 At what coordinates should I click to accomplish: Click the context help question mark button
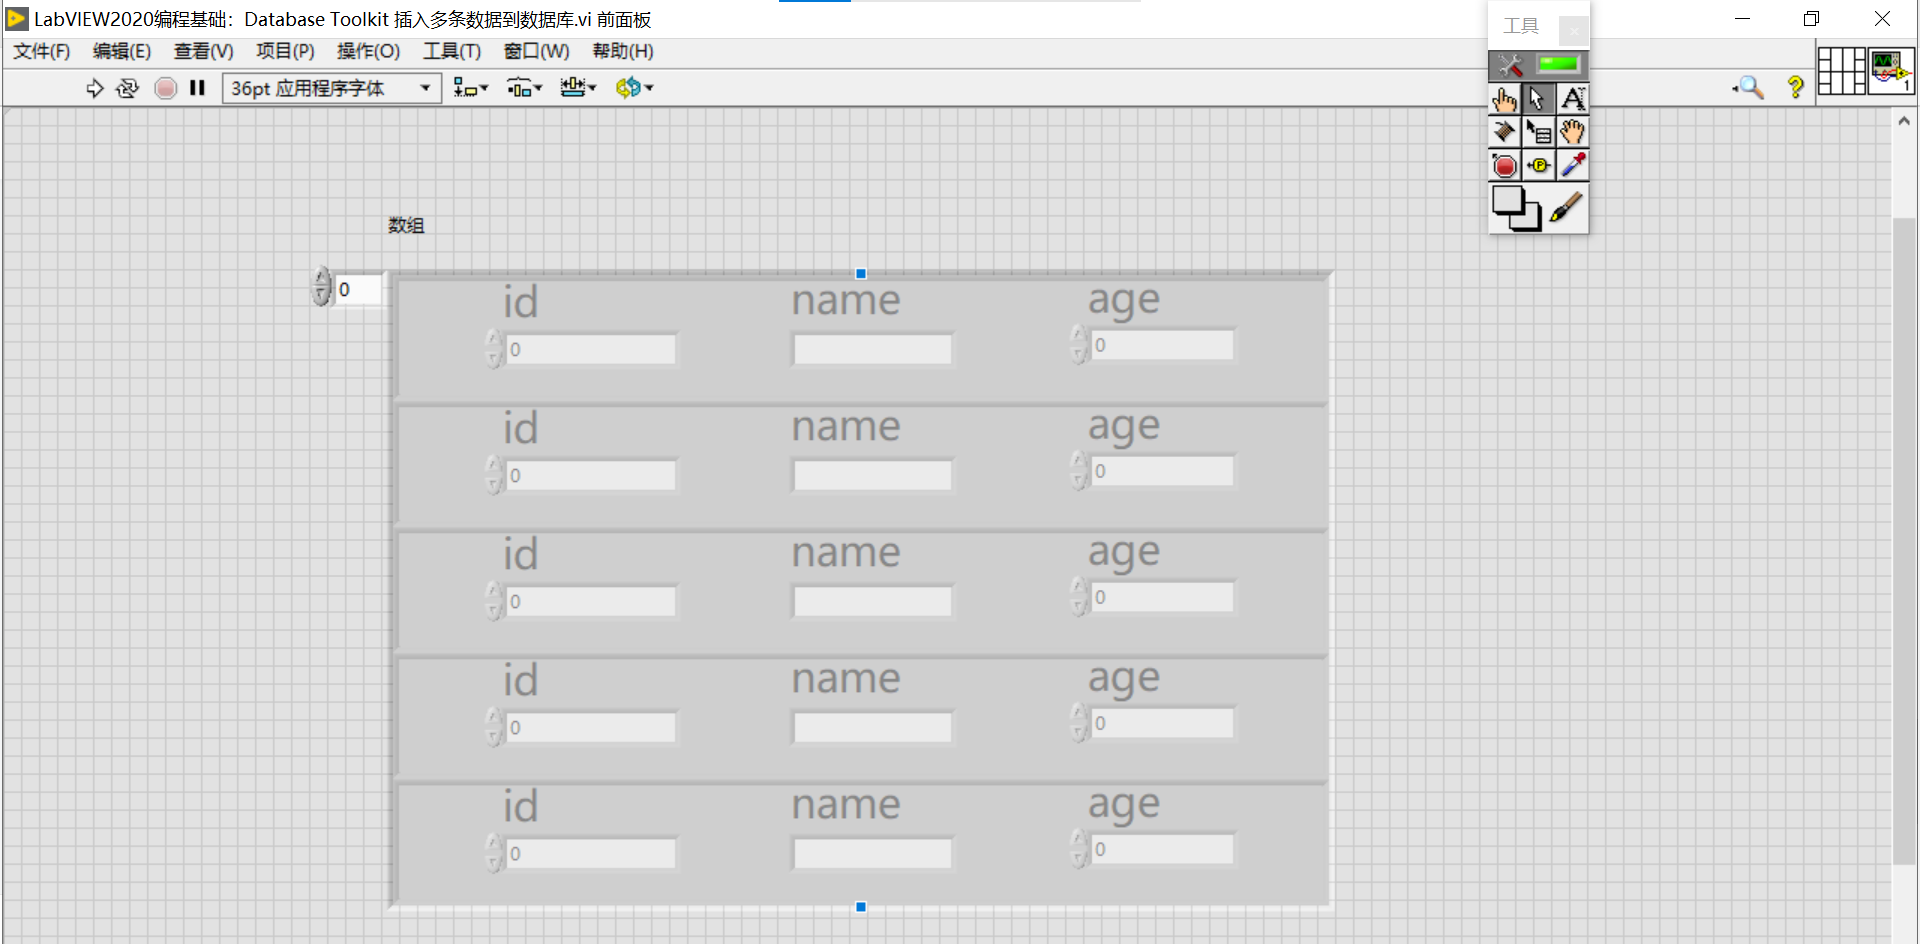pos(1795,88)
